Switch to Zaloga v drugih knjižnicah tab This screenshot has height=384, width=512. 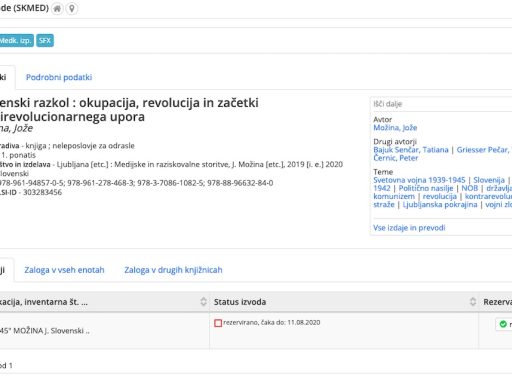pyautogui.click(x=173, y=270)
